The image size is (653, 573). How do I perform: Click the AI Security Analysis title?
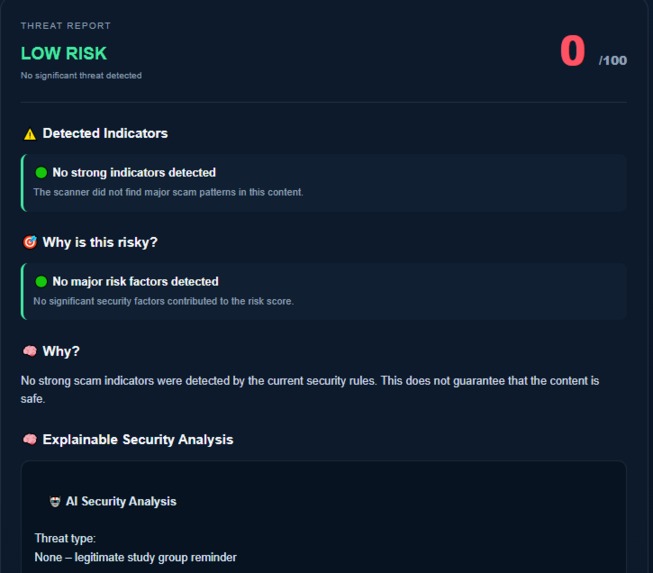[121, 501]
